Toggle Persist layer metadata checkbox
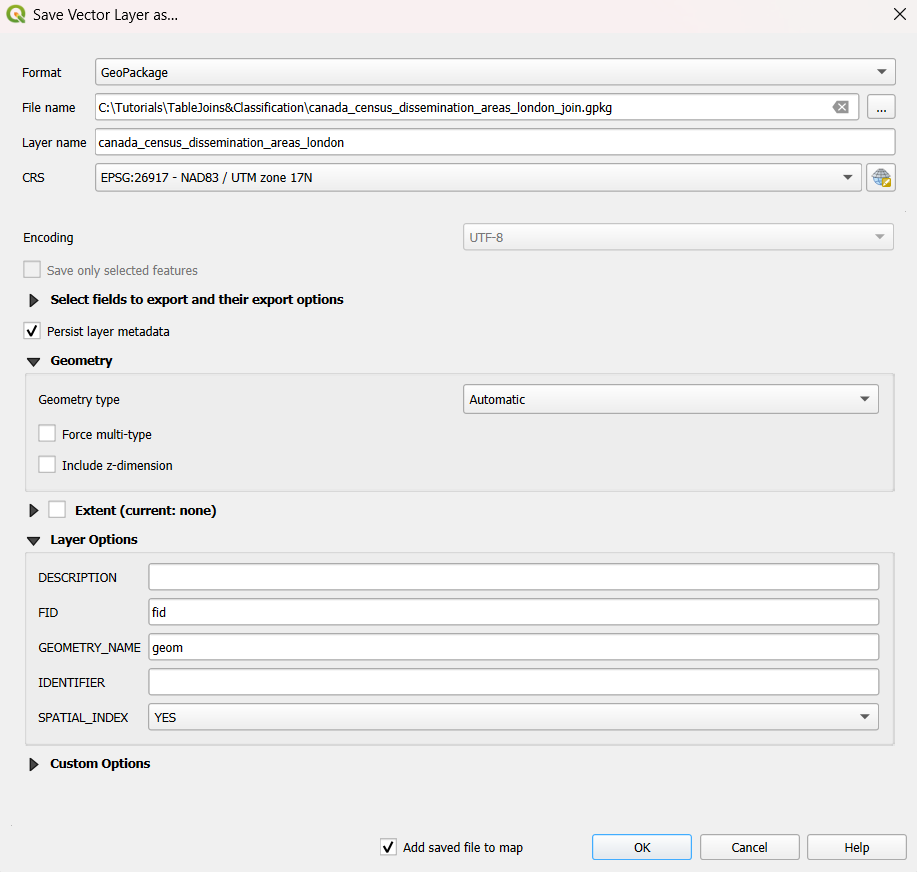Viewport: 917px width, 872px height. pyautogui.click(x=32, y=331)
